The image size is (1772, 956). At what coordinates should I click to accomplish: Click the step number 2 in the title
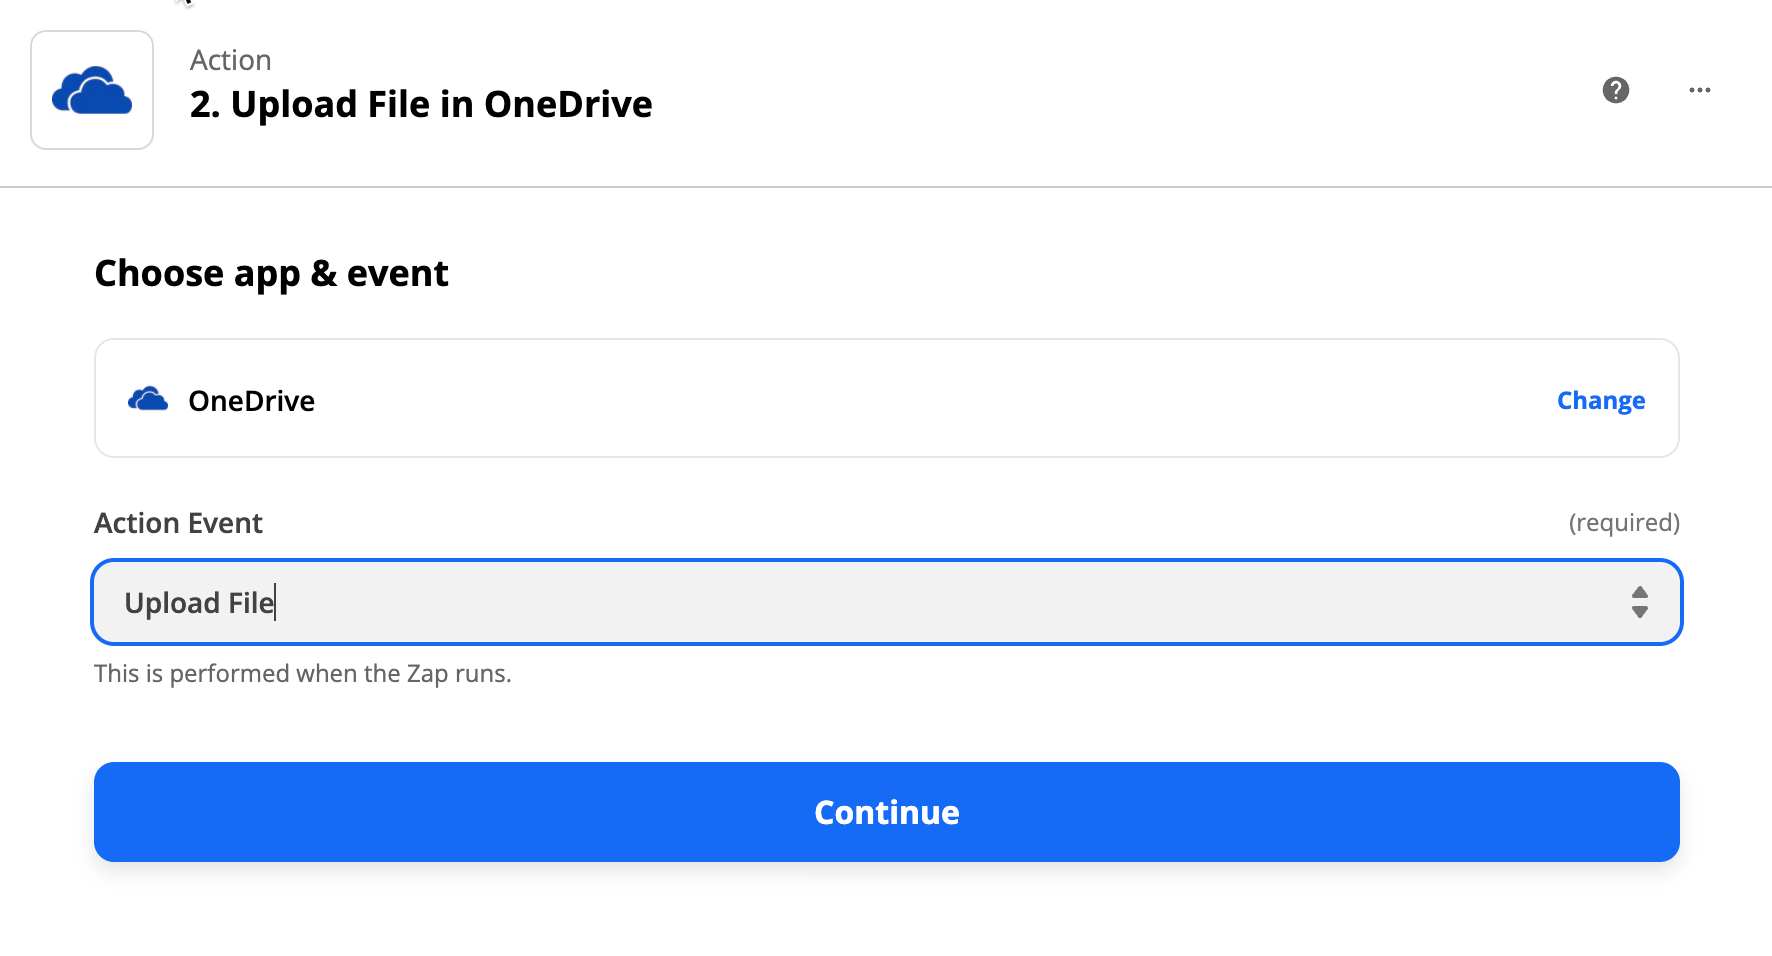(x=204, y=104)
